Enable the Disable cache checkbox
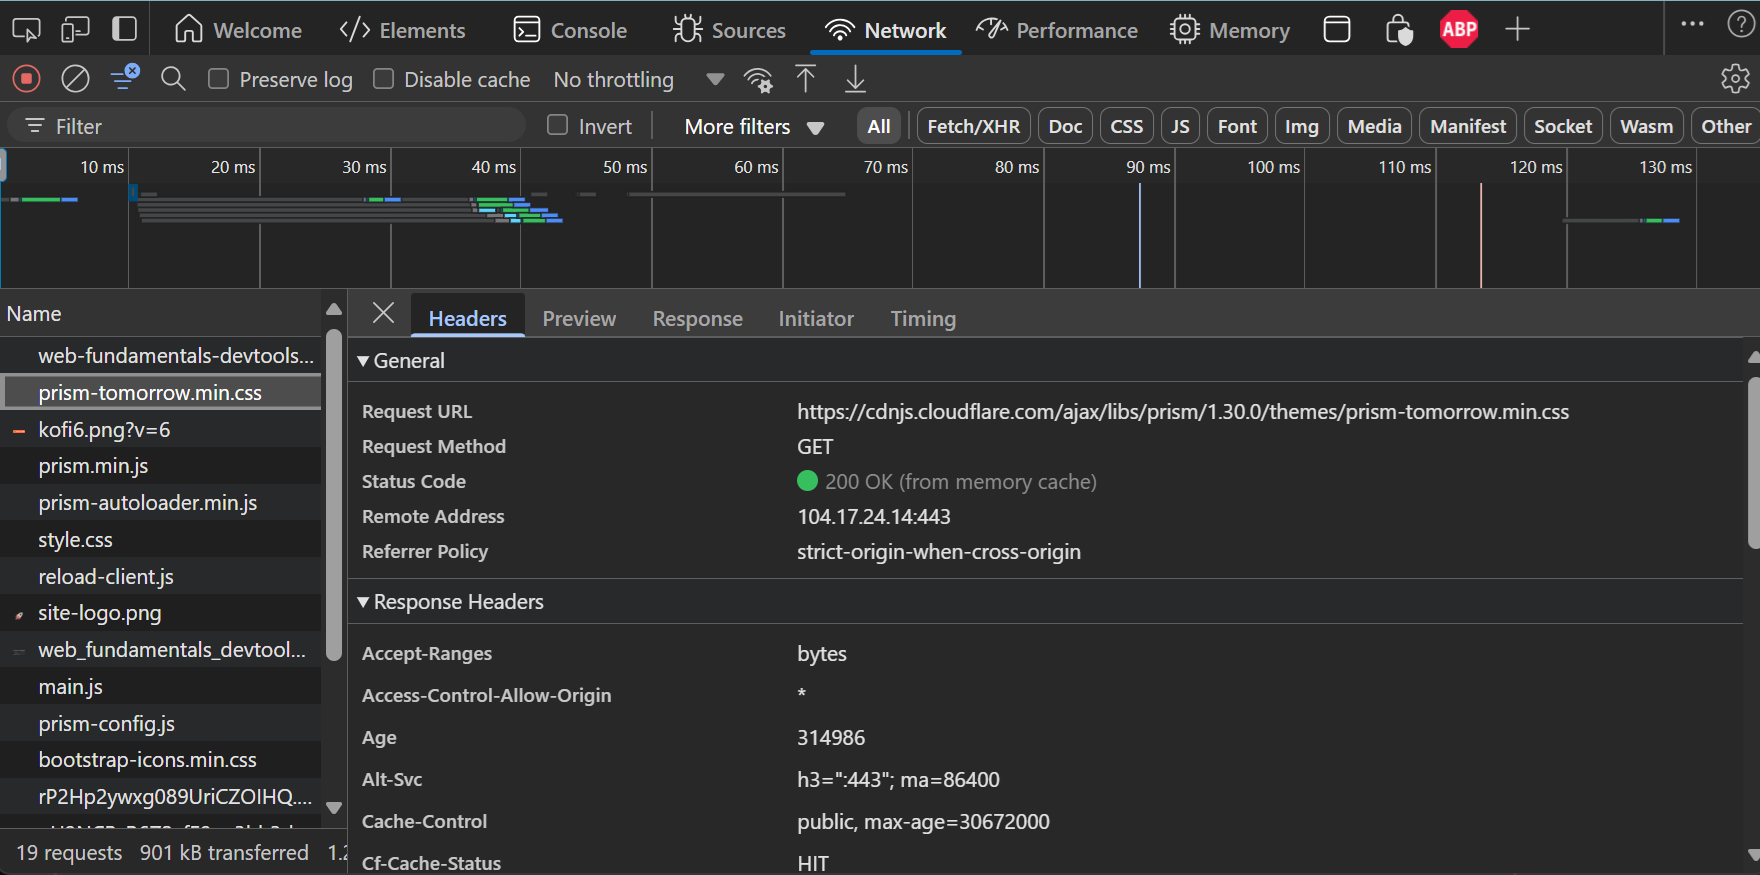Image resolution: width=1760 pixels, height=875 pixels. click(x=383, y=79)
